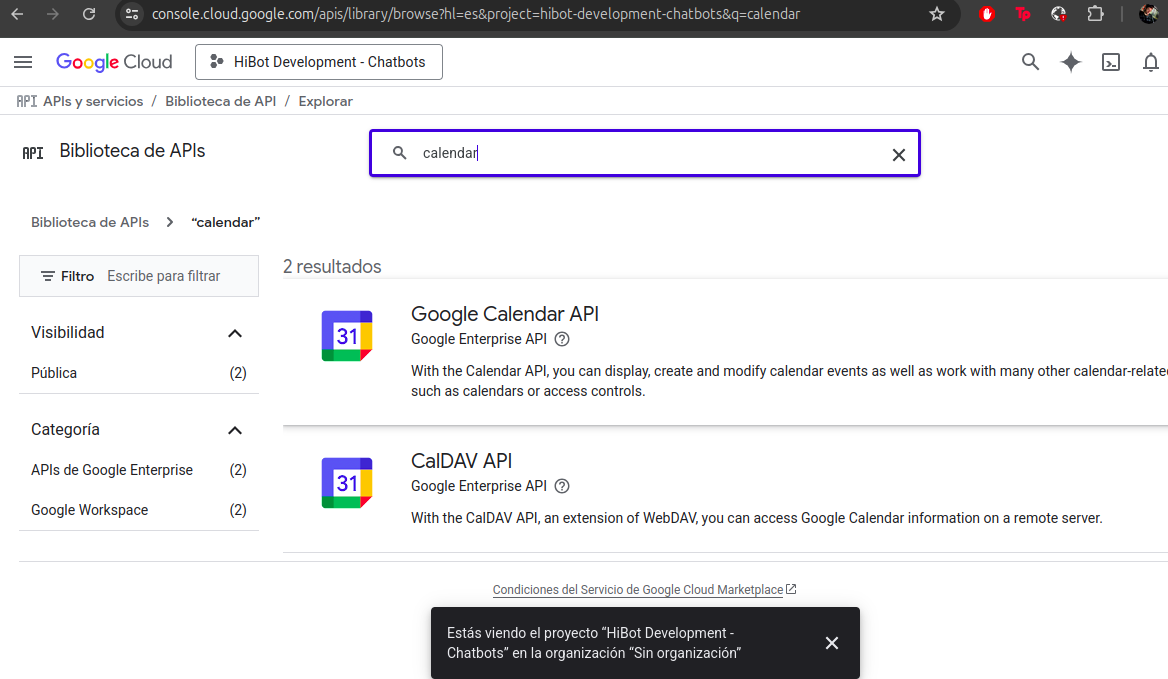Go to APIs y servicios breadcrumb
This screenshot has height=679, width=1168.
click(93, 101)
